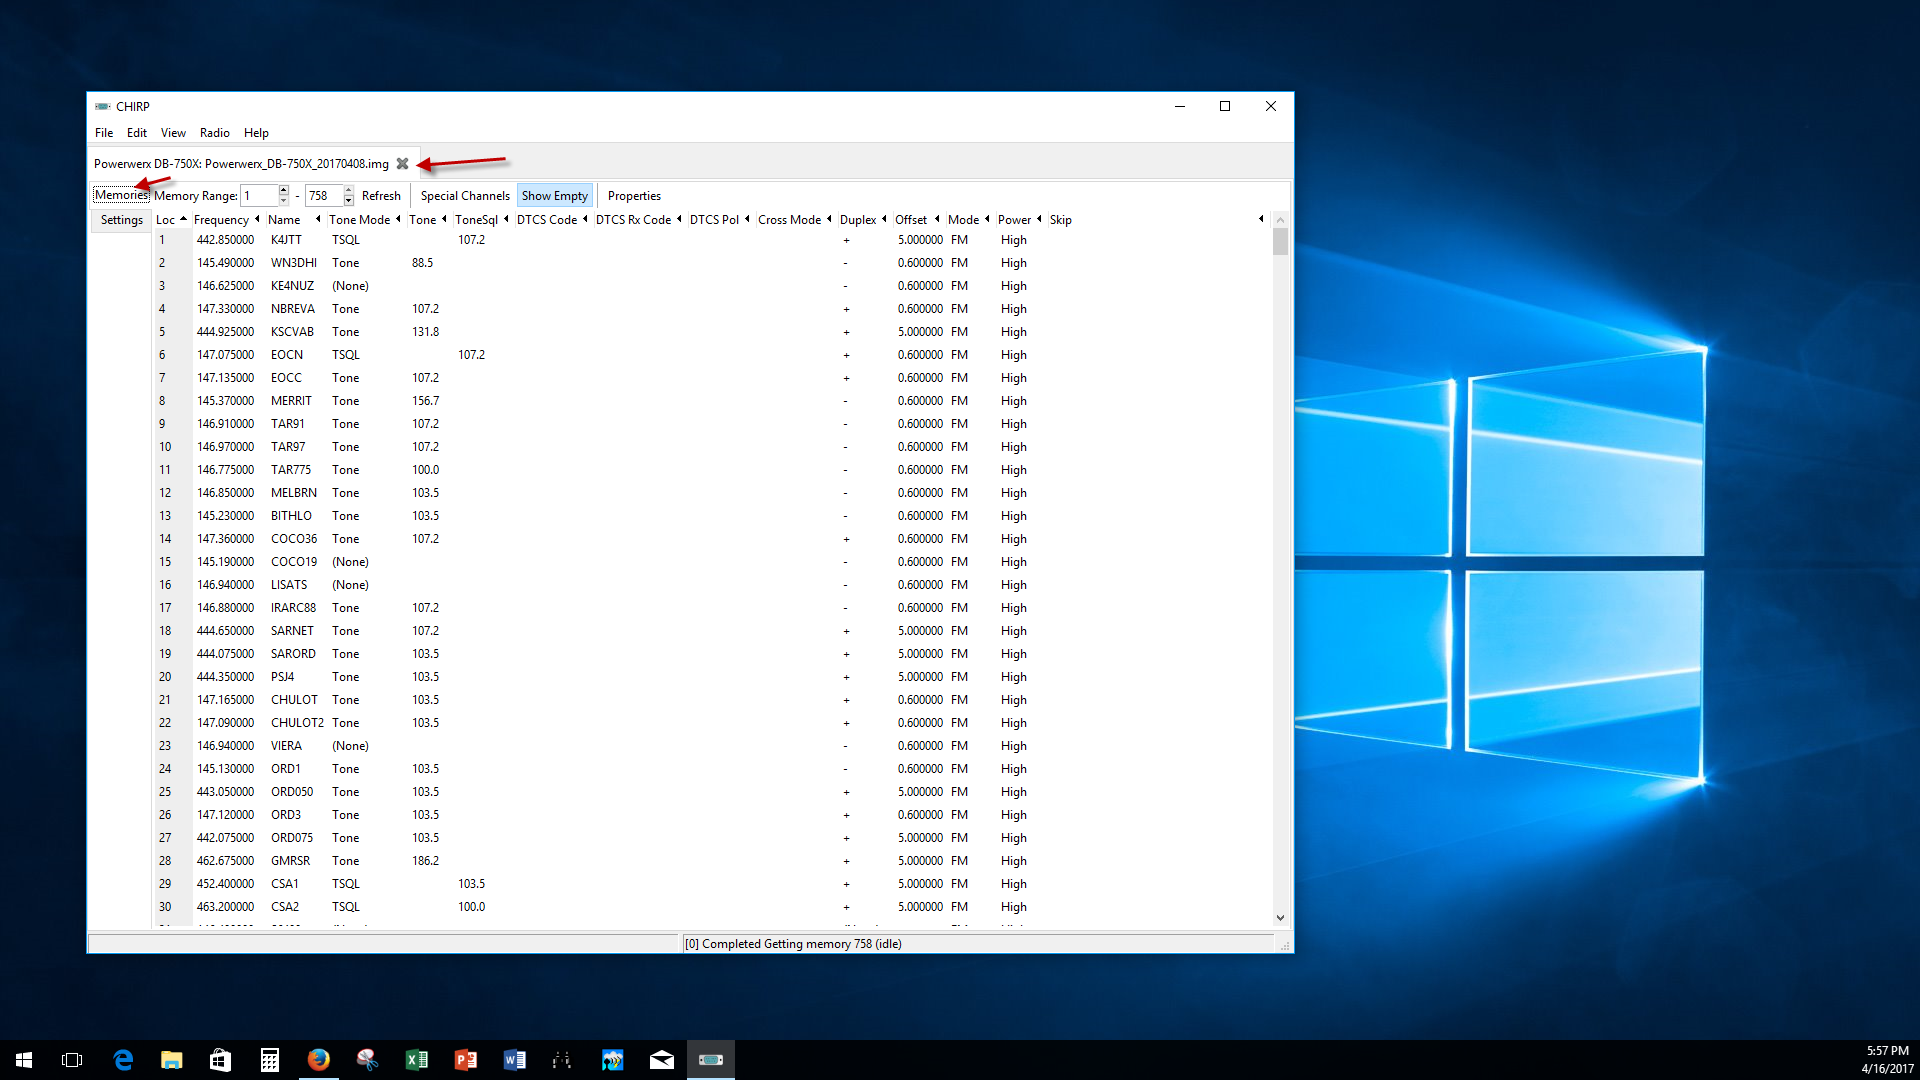Select frequency 145.490000 in row 2

[225, 263]
